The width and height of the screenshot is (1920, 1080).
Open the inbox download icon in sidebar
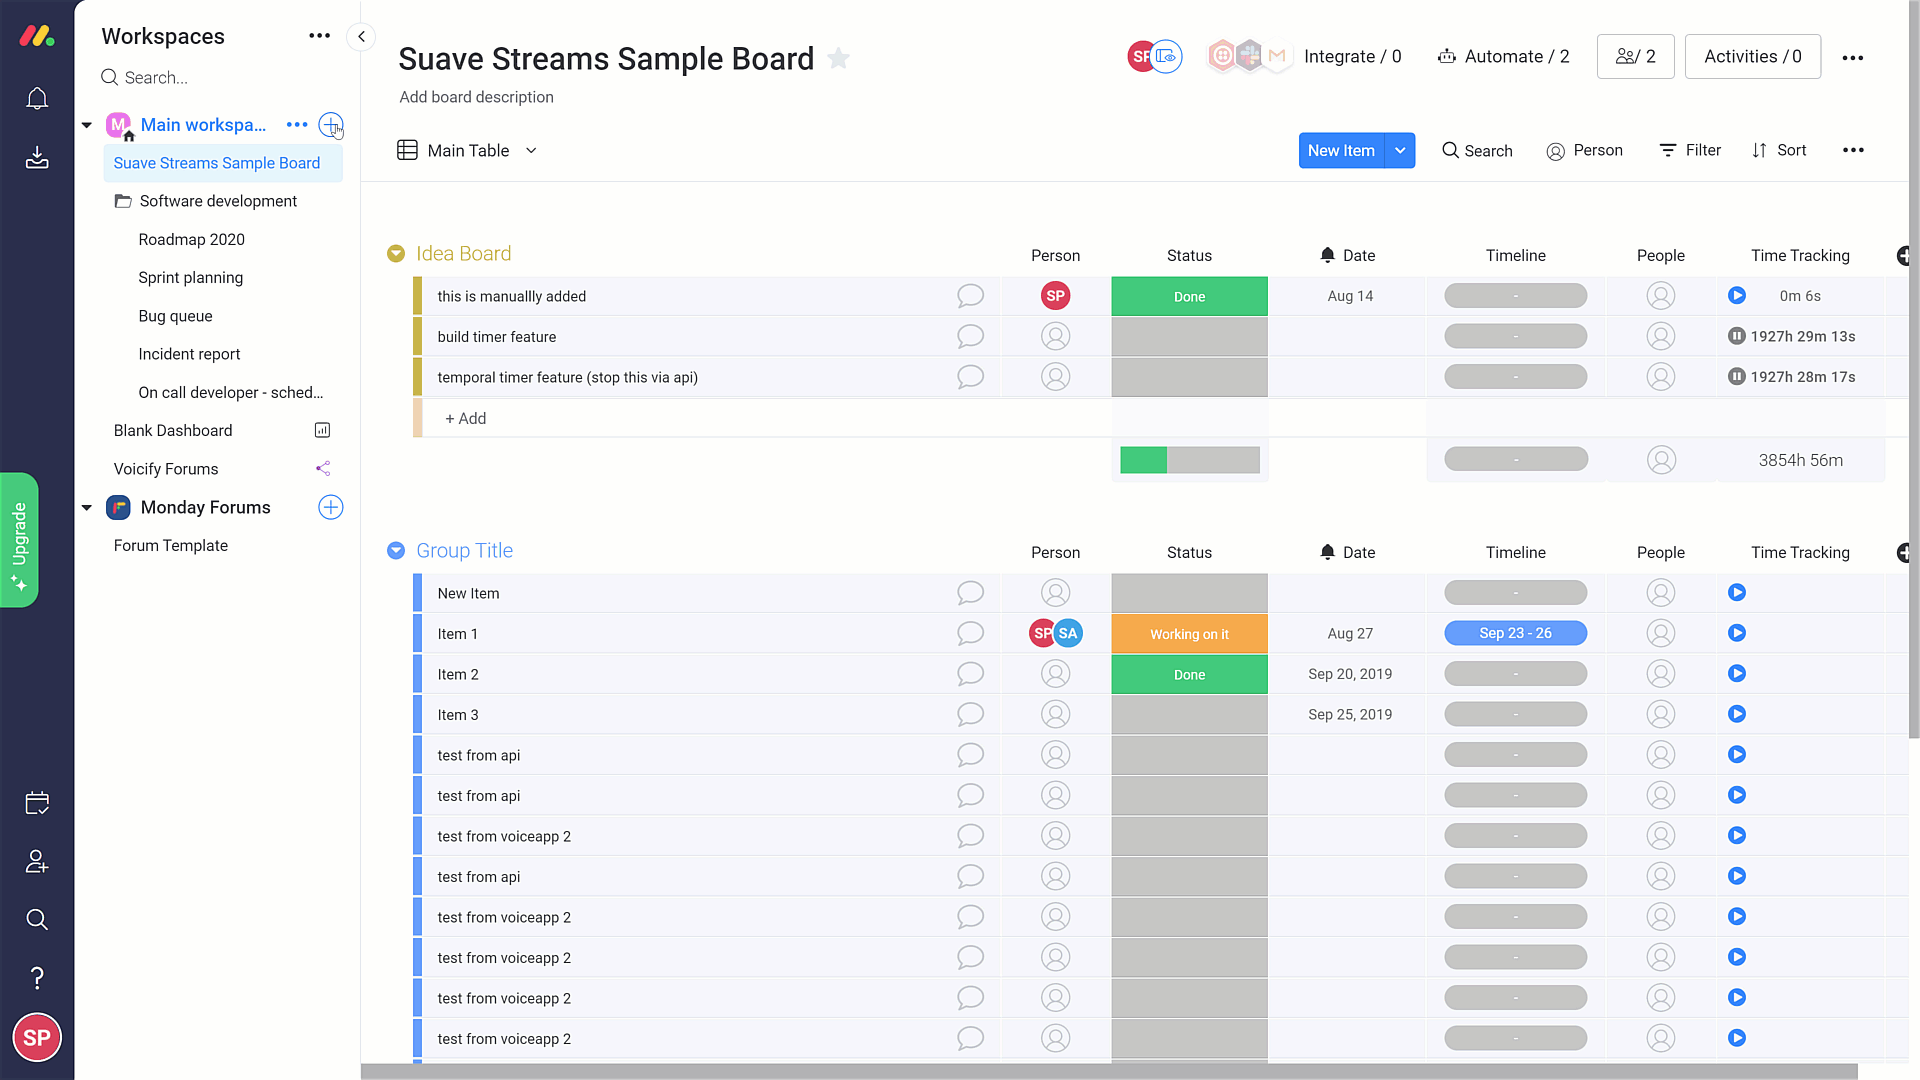point(37,158)
